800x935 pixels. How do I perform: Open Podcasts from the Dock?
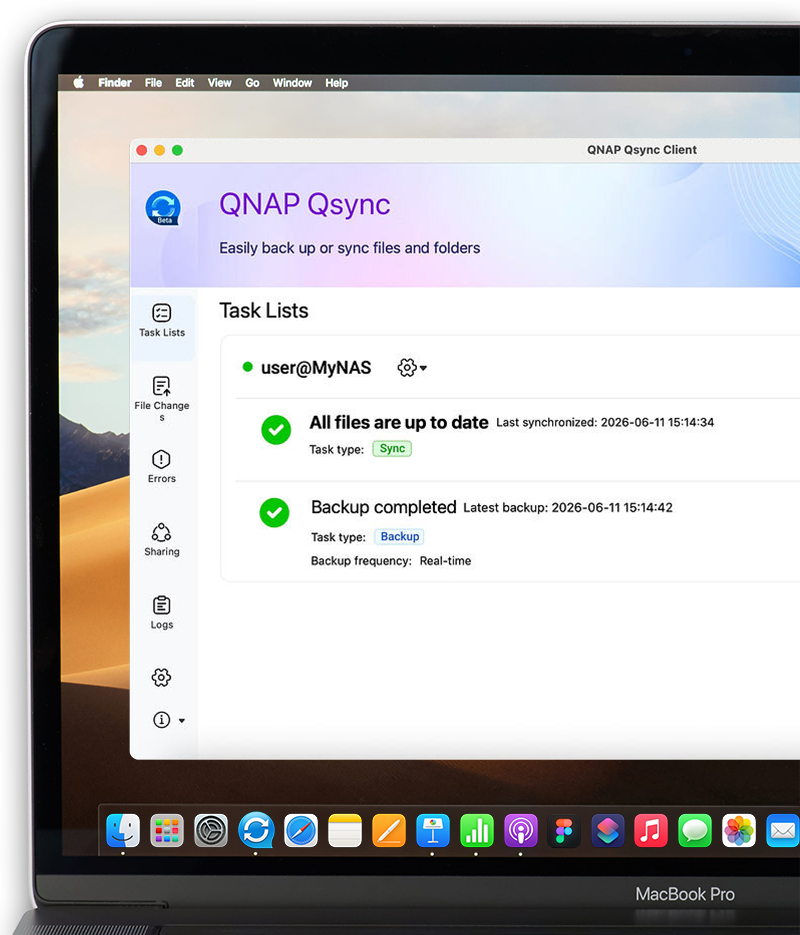pyautogui.click(x=521, y=830)
